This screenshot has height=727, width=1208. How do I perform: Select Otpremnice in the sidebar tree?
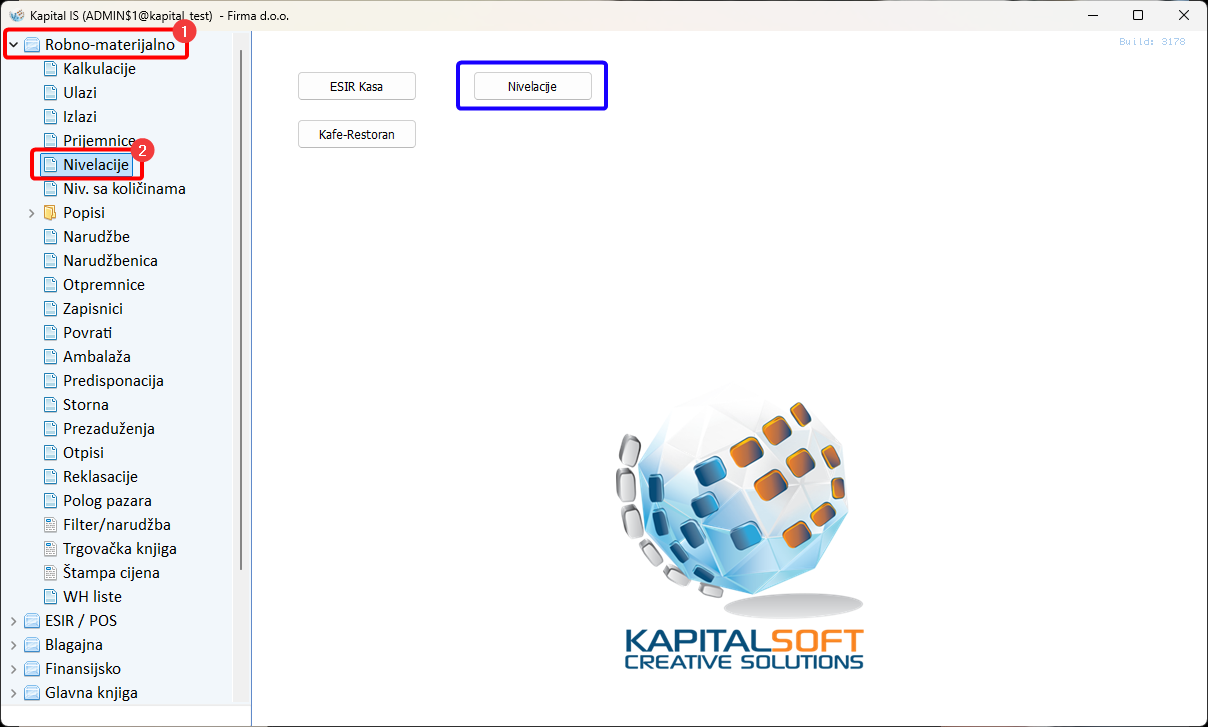point(103,285)
